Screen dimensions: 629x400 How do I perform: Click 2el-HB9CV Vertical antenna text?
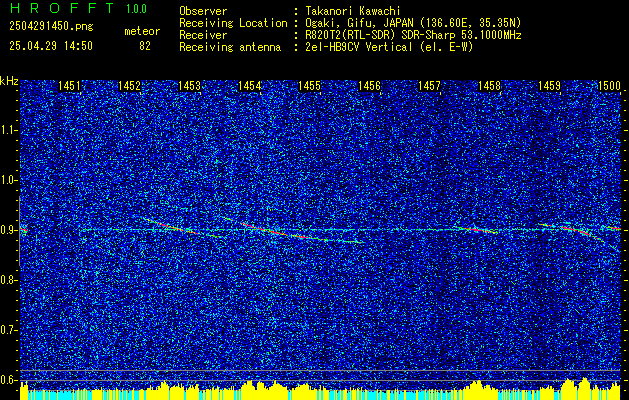click(389, 47)
